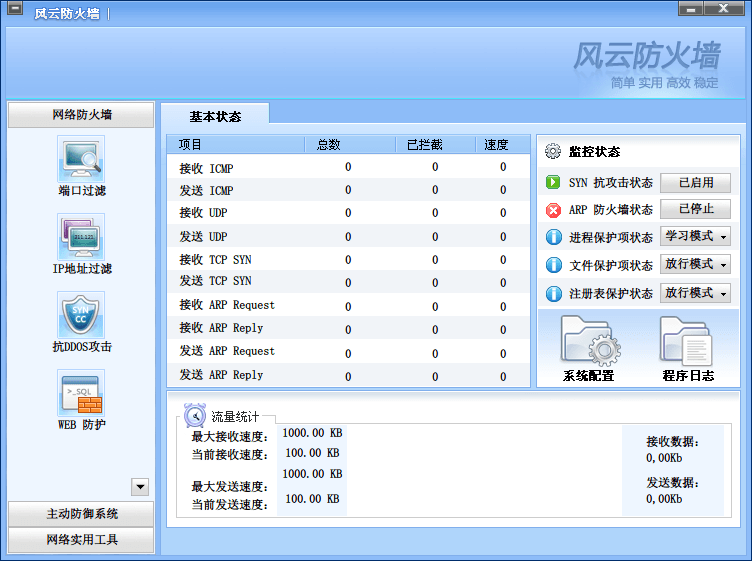Screen dimensions: 752x561
Task: Click the green SYN status indicator
Action: click(553, 183)
